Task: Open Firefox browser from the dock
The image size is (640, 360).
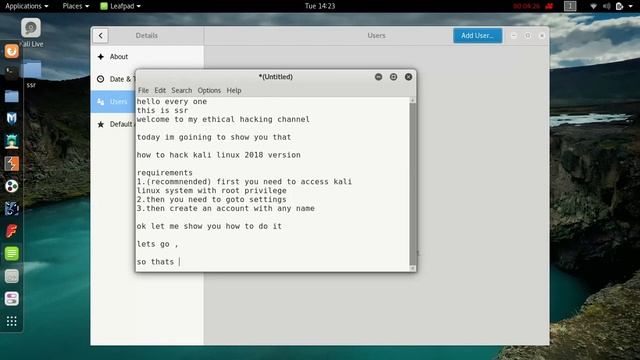Action: coord(11,51)
